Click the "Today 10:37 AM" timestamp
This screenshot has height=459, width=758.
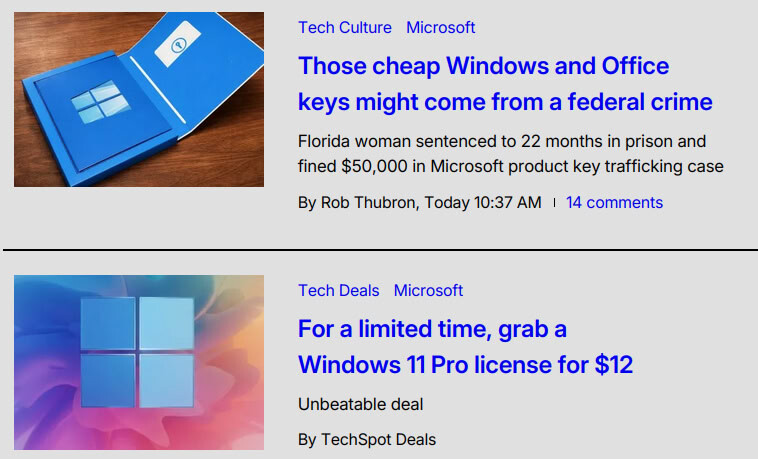click(483, 202)
